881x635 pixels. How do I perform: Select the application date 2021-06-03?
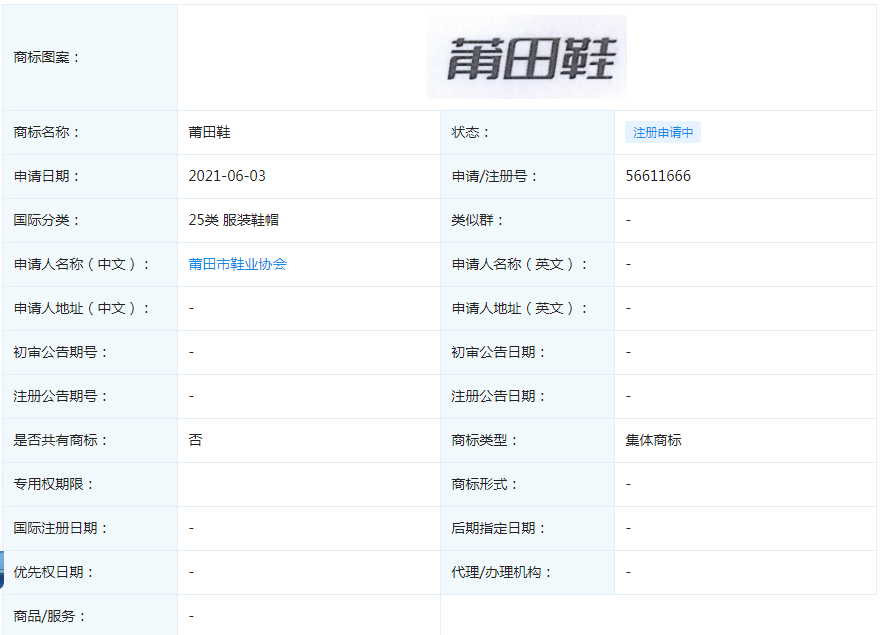[x=227, y=176]
